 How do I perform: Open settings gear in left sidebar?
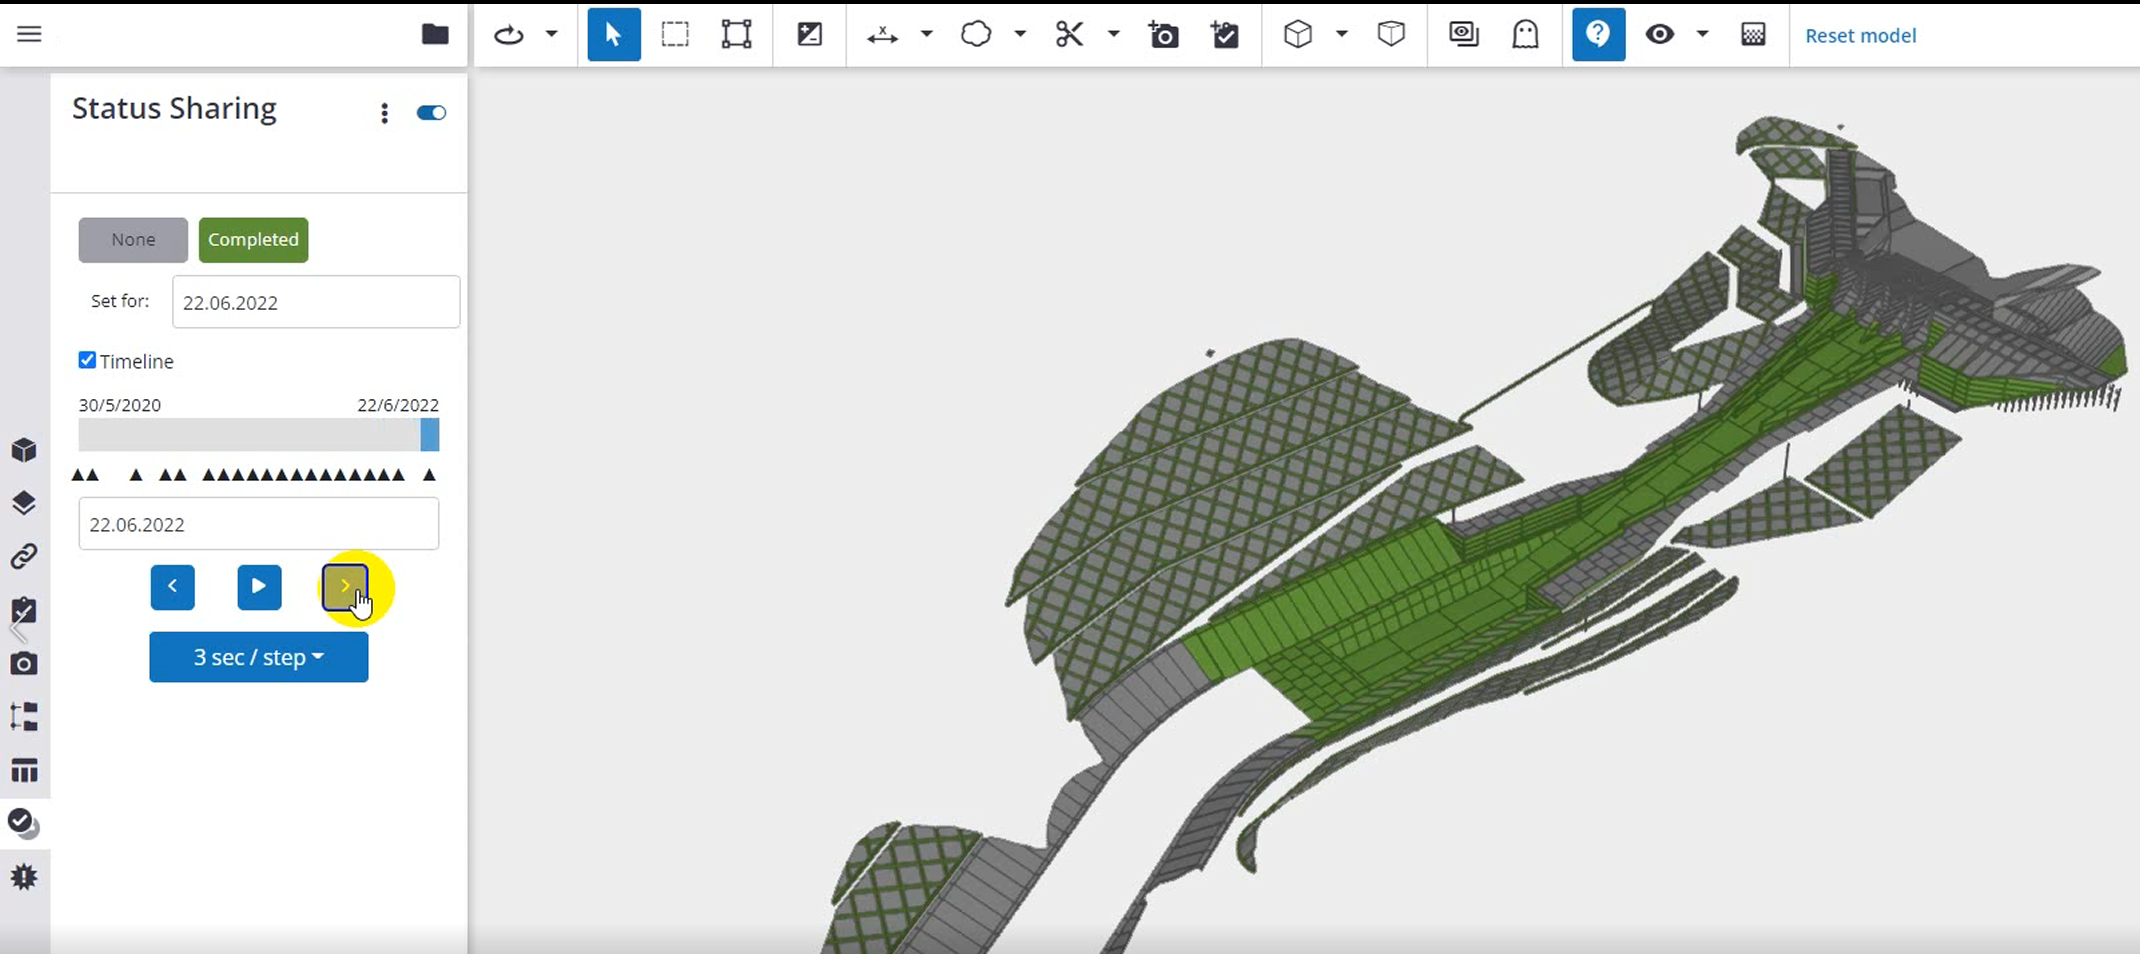[24, 877]
